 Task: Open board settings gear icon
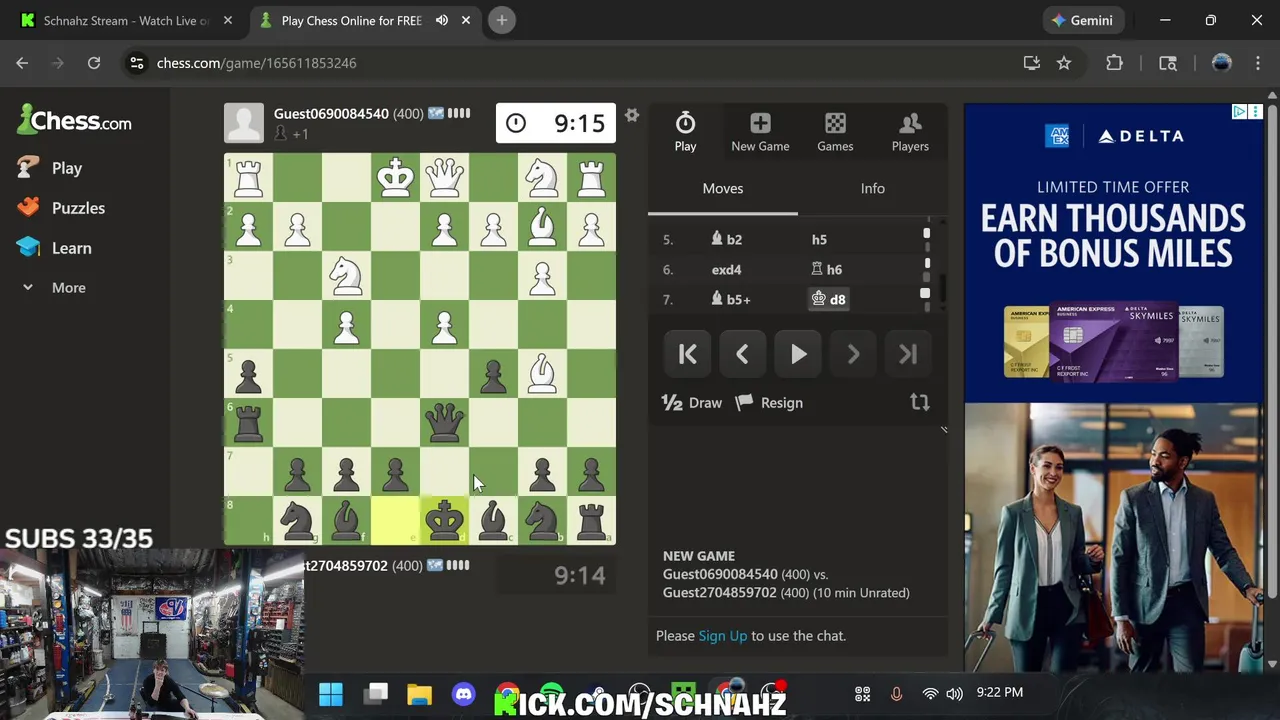click(x=632, y=116)
